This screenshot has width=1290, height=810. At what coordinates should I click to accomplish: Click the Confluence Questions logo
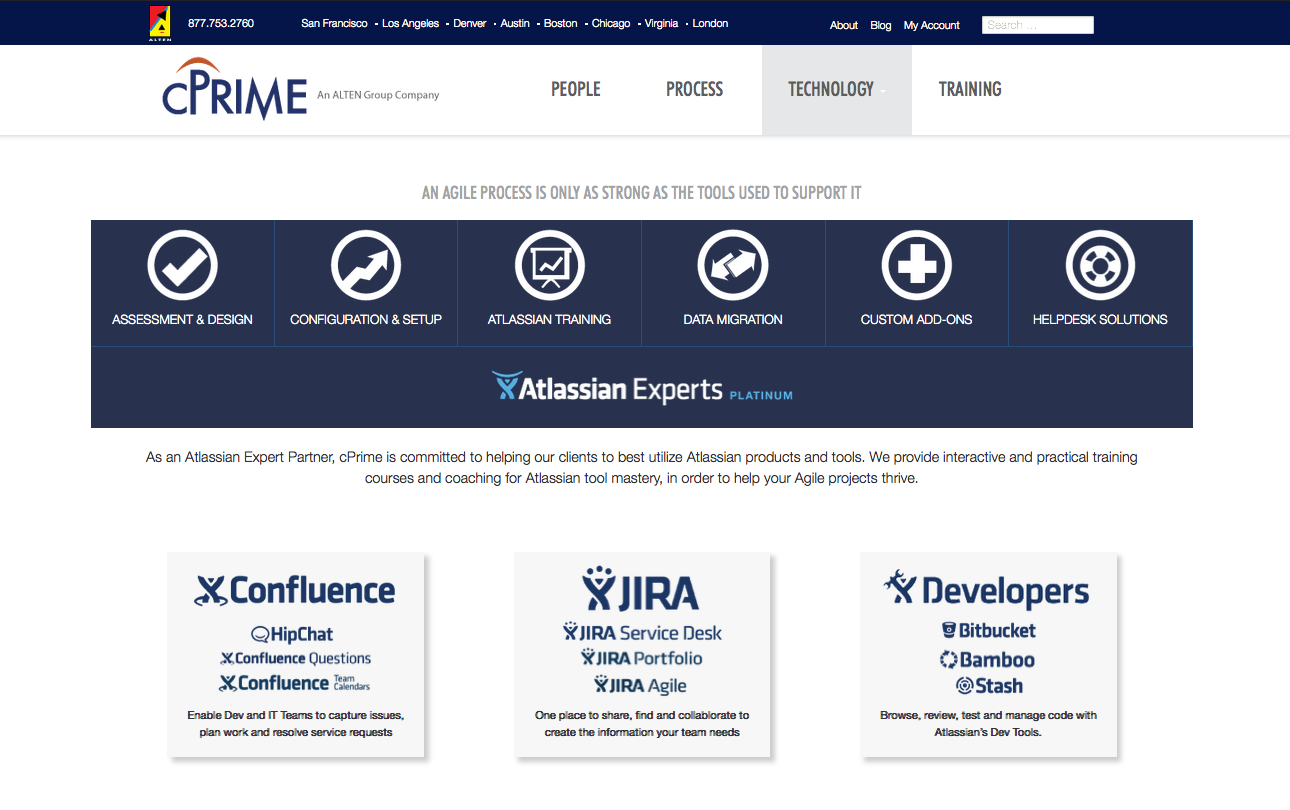(x=296, y=658)
